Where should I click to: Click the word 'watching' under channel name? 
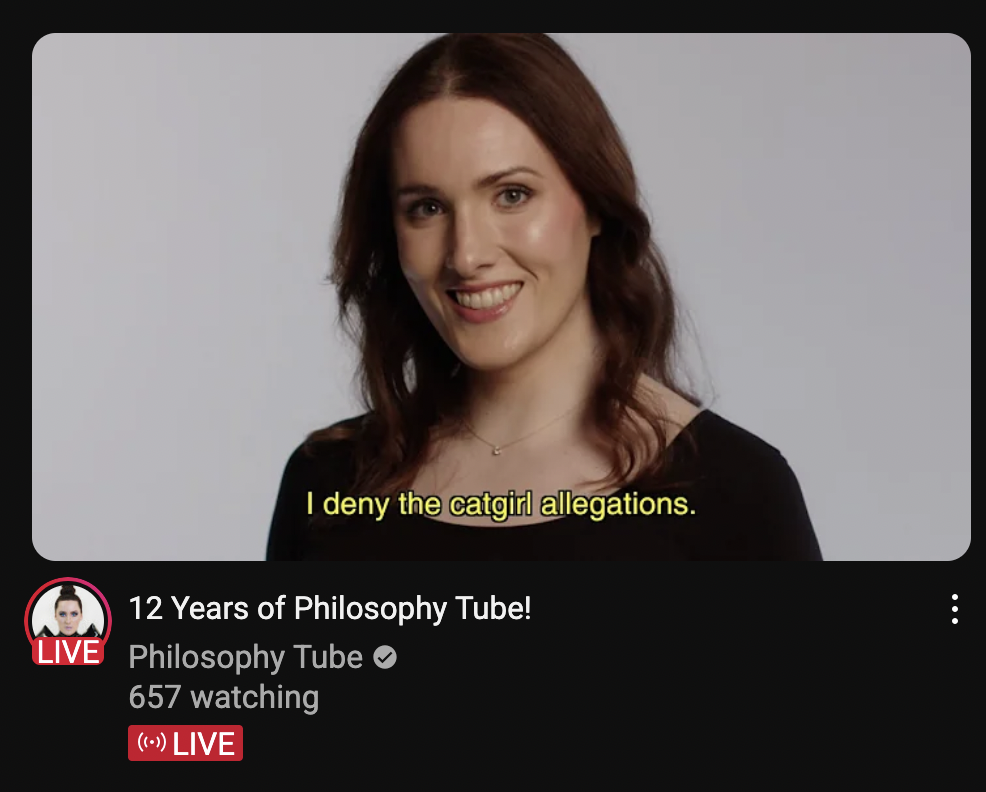pos(255,698)
